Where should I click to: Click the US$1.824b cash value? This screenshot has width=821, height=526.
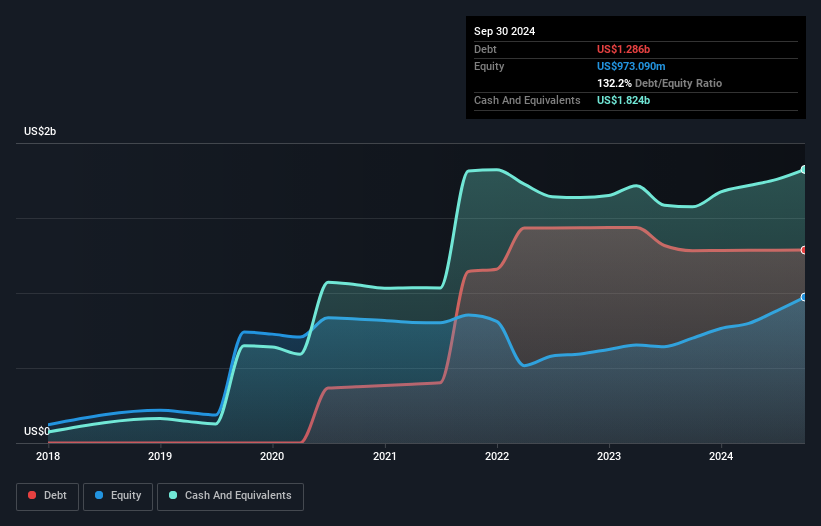(x=623, y=100)
